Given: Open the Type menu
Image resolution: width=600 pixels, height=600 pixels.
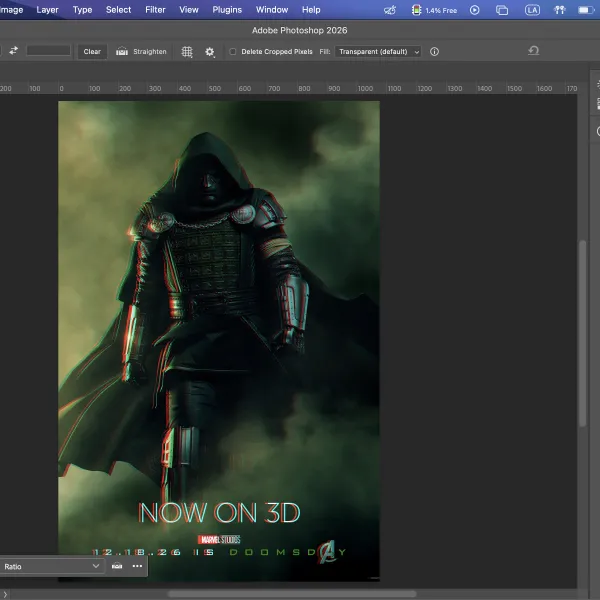Looking at the screenshot, I should (83, 10).
